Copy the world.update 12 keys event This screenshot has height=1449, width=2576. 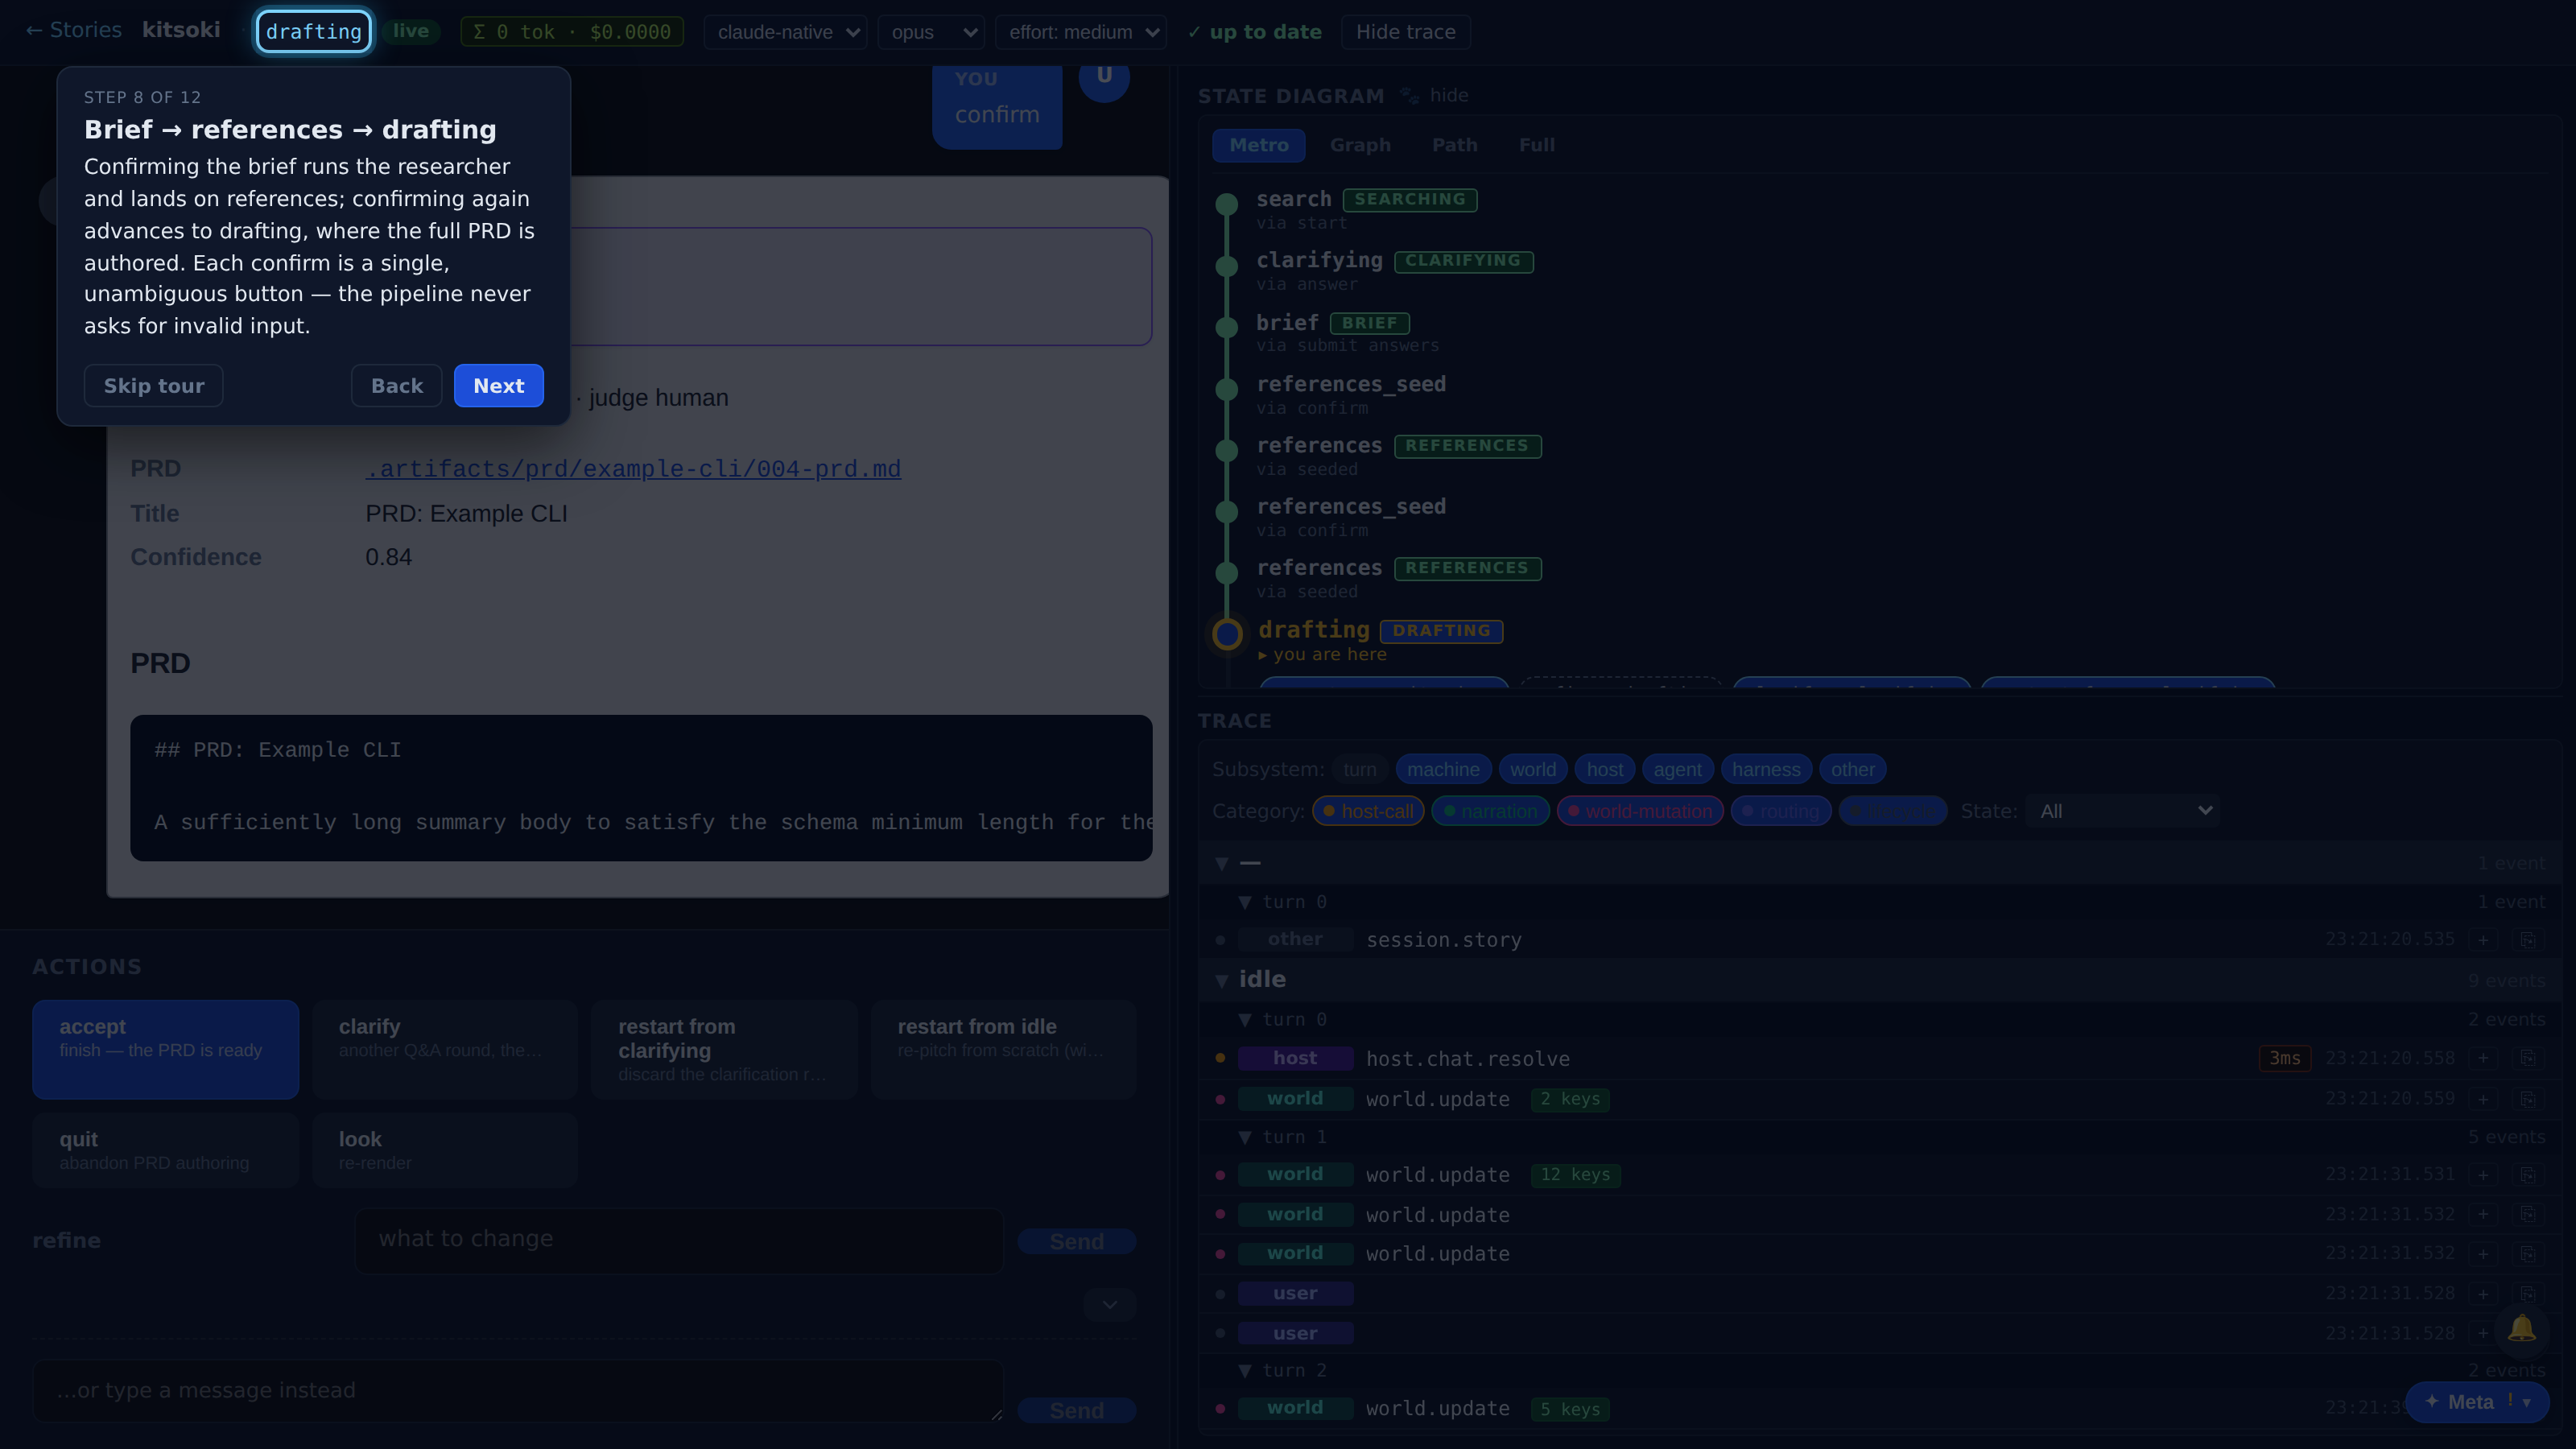click(2527, 1174)
